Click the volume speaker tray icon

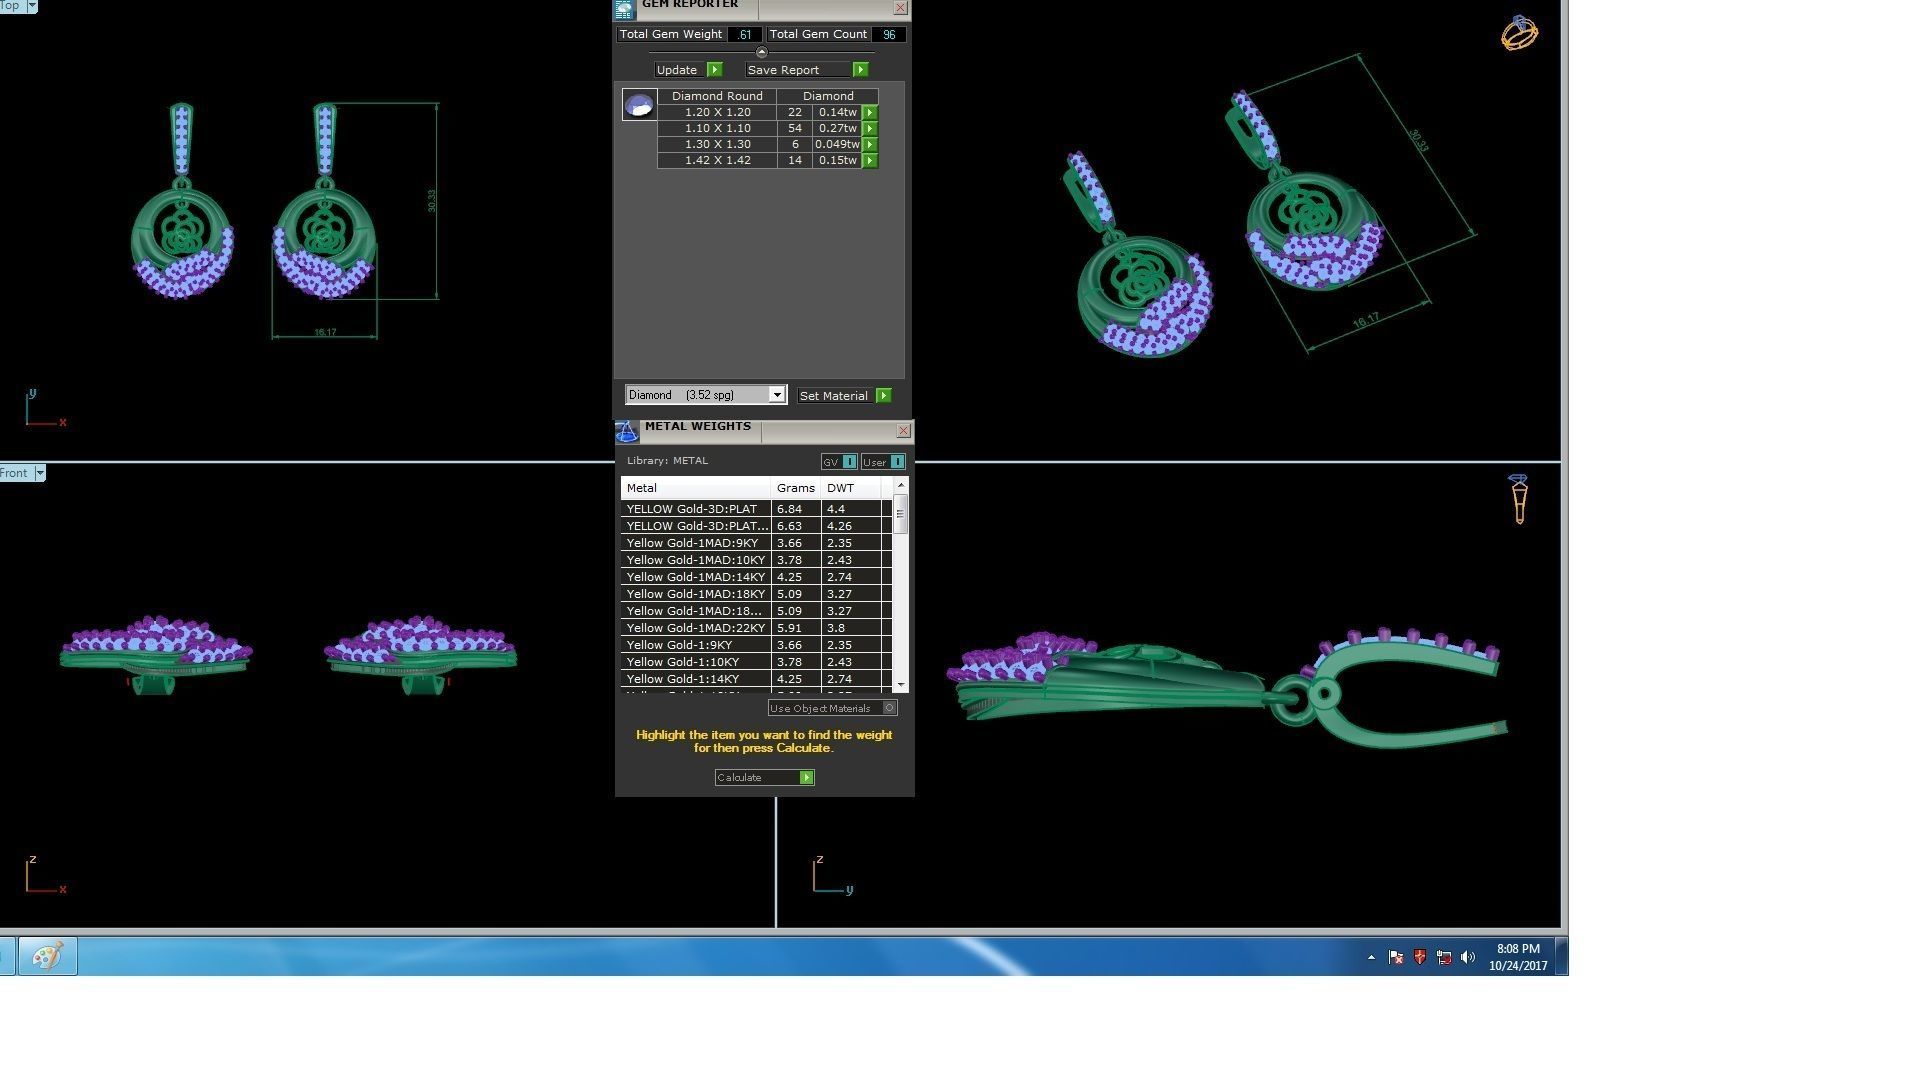[x=1468, y=958]
